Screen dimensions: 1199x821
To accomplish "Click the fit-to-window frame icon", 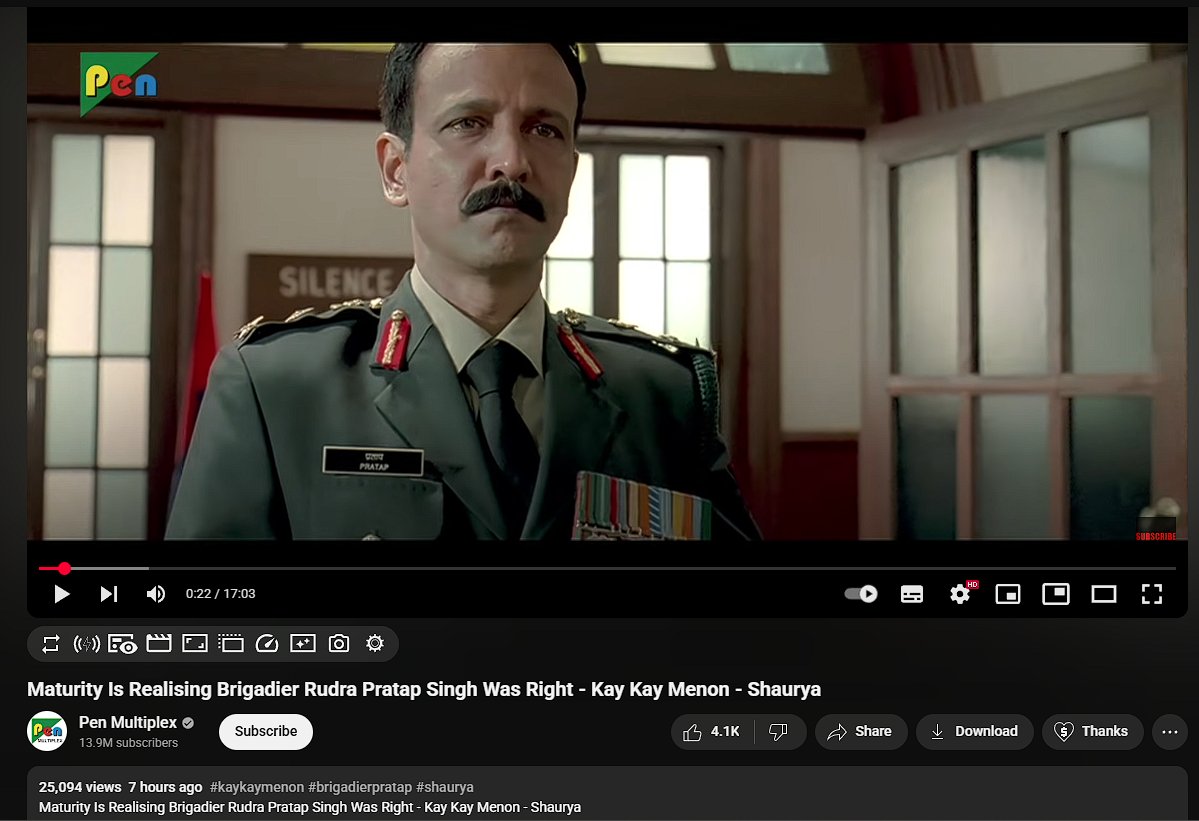I will [194, 644].
